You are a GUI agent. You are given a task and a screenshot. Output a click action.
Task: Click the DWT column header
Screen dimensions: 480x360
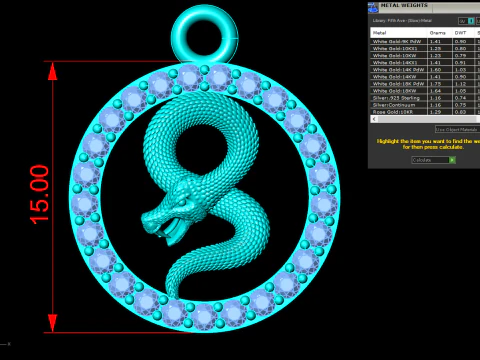coord(463,33)
